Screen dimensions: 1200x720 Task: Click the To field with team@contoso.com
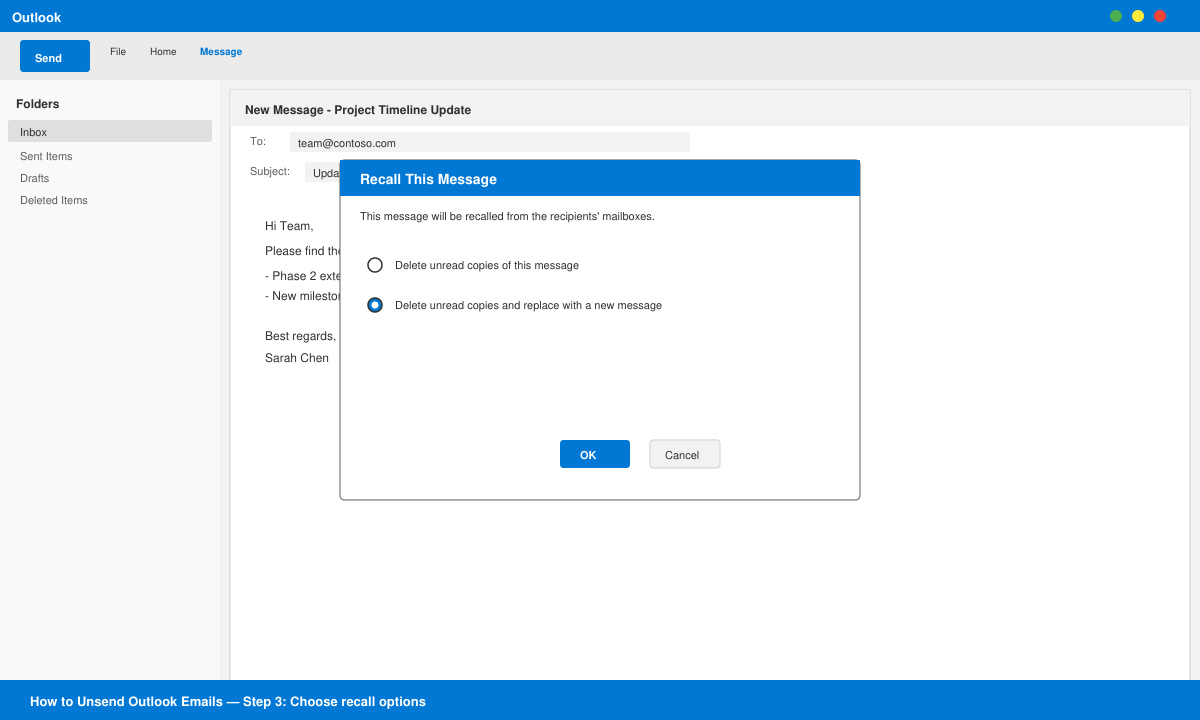tap(490, 142)
